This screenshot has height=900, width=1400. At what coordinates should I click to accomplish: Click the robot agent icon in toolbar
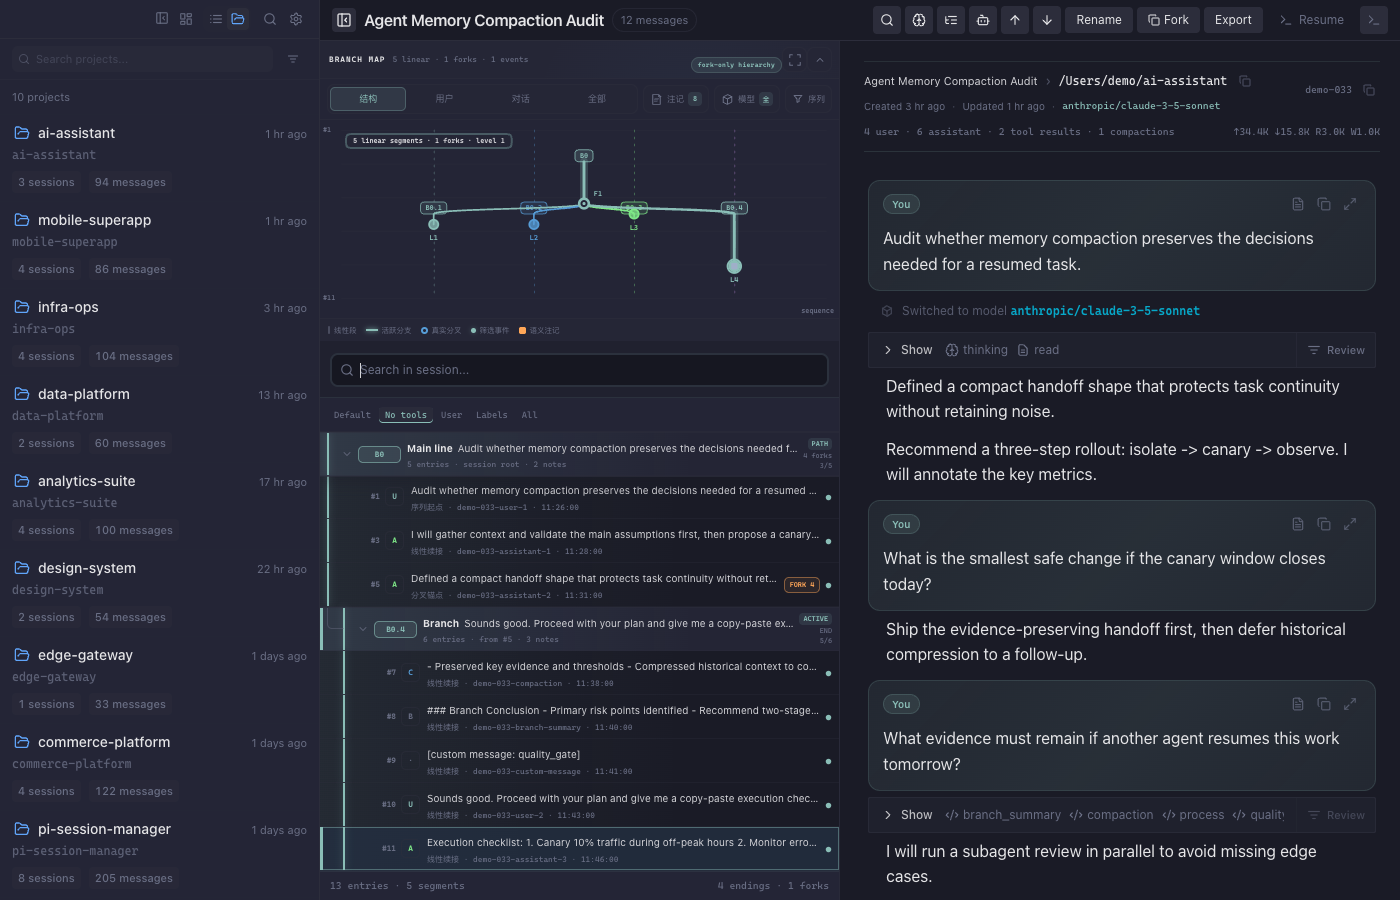pyautogui.click(x=983, y=20)
